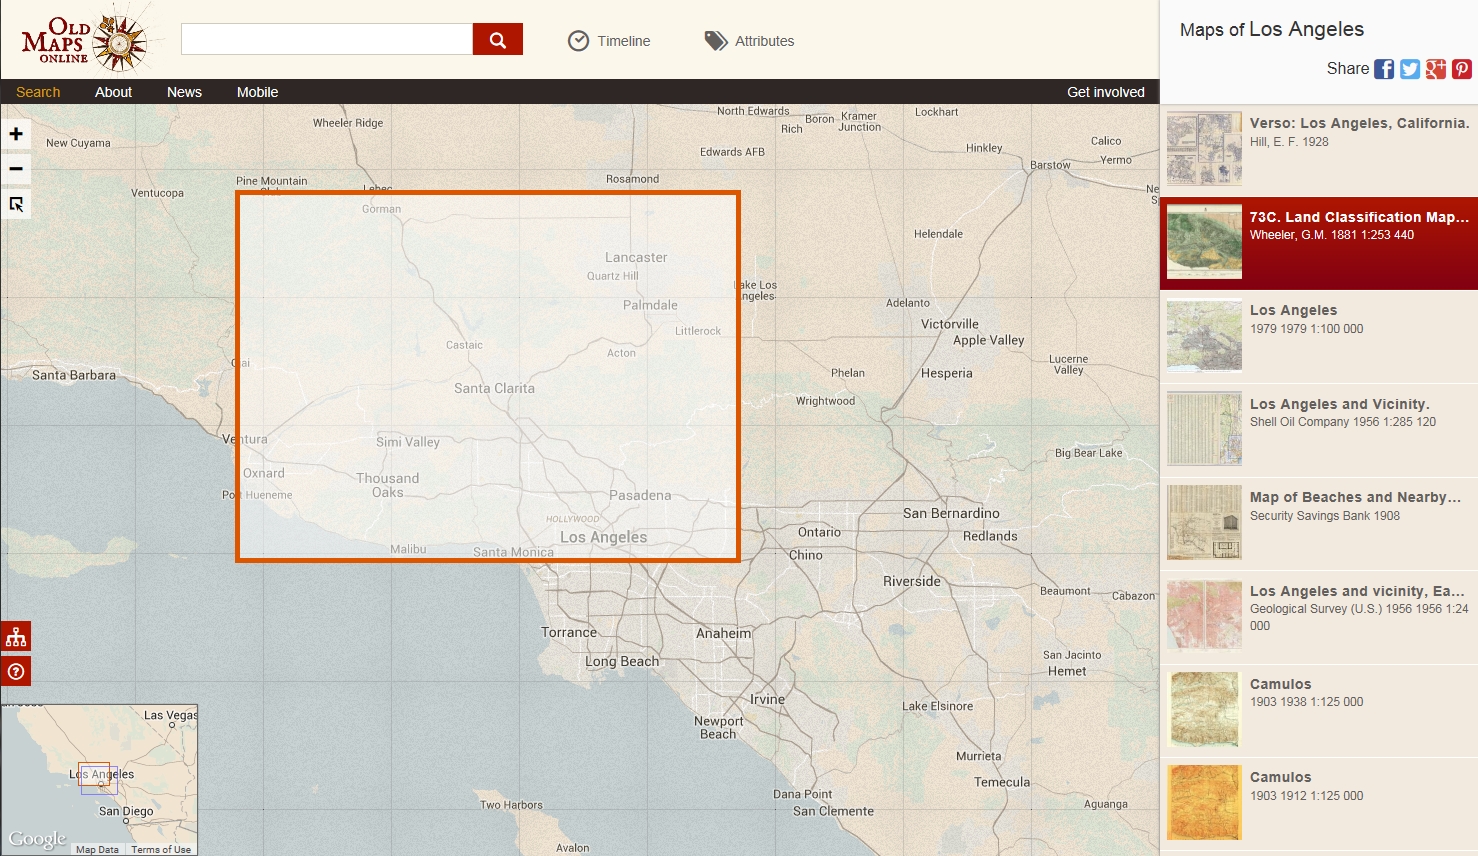Open the Verso: Los Angeles, California map thumbnail
This screenshot has width=1478, height=856.
tap(1204, 148)
